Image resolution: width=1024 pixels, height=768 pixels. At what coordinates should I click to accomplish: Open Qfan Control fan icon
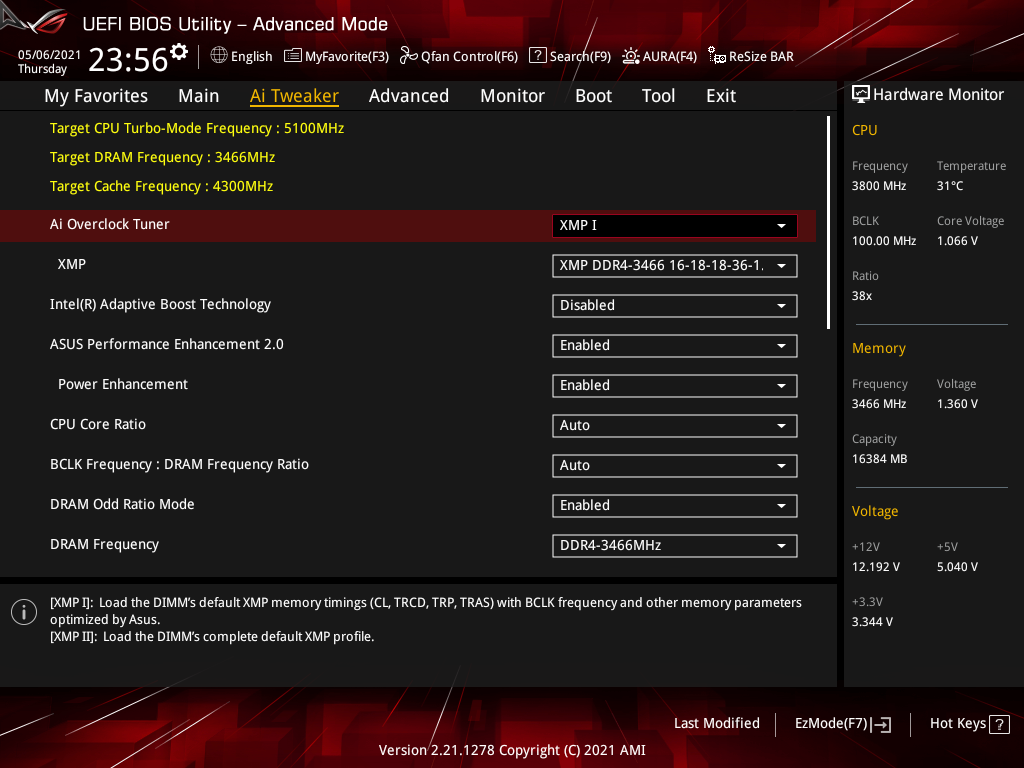(409, 56)
